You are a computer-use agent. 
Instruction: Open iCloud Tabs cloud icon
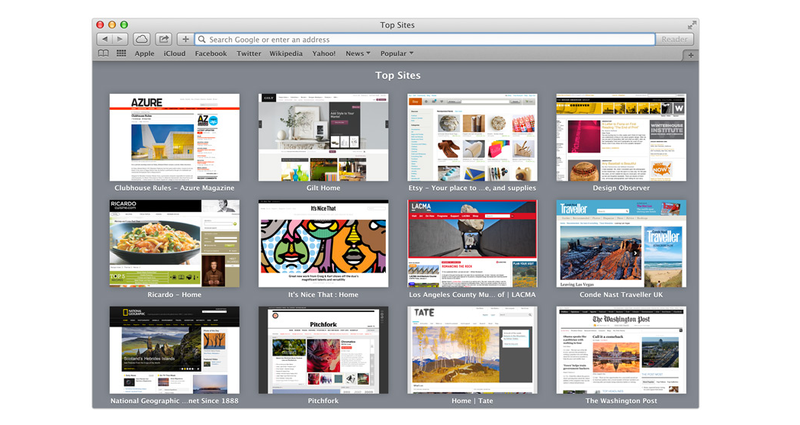pos(142,39)
